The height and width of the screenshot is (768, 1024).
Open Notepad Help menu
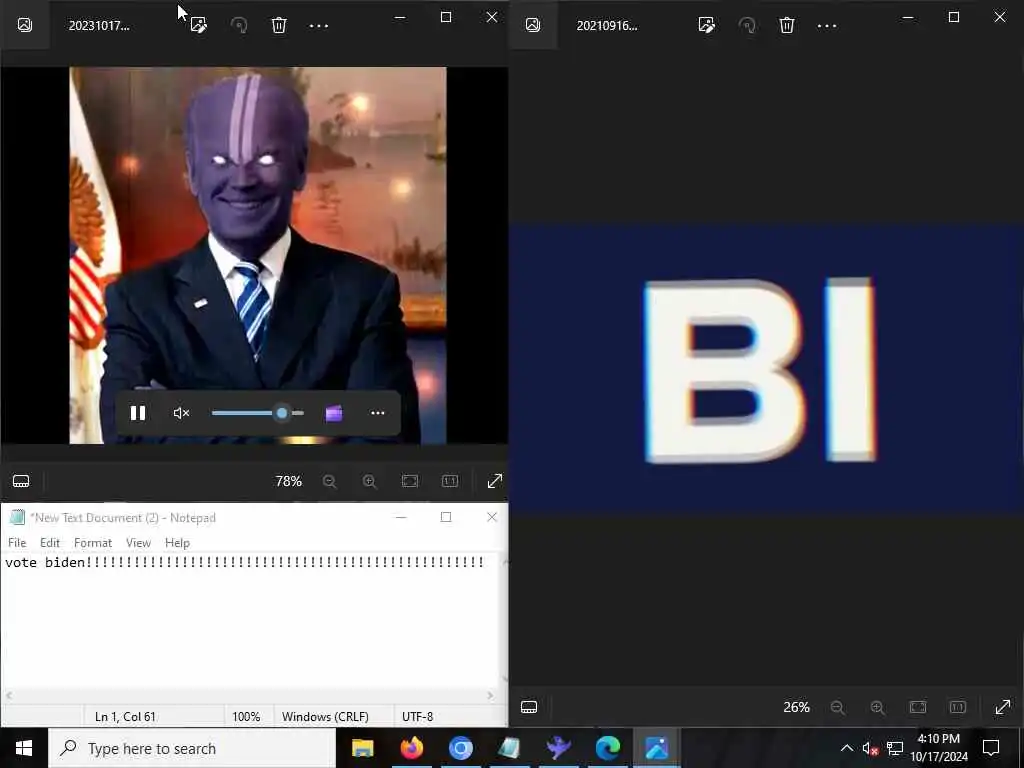click(x=177, y=543)
